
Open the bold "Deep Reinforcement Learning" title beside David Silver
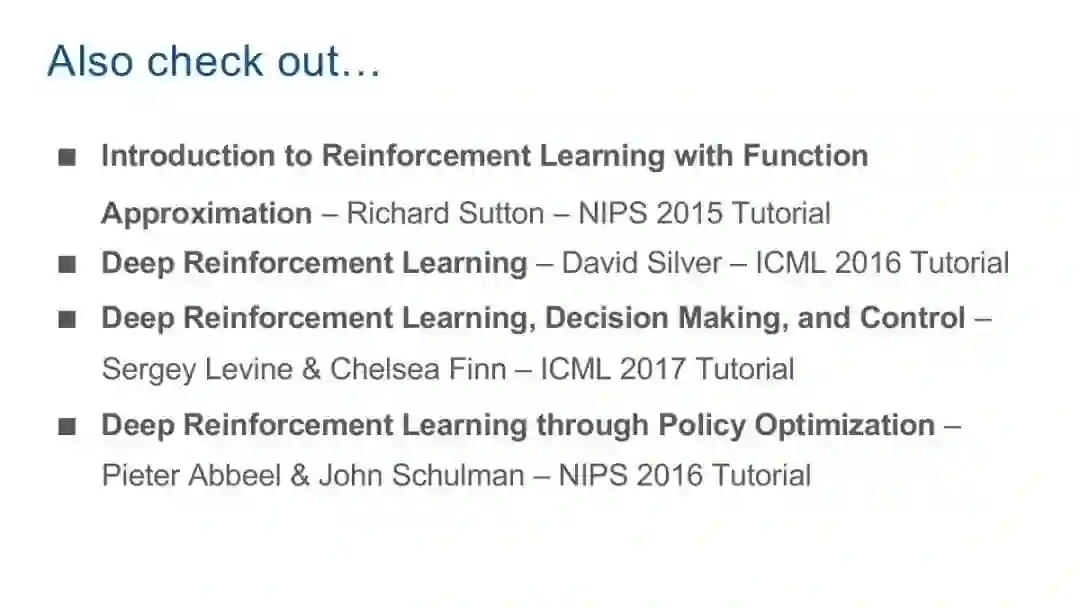[x=314, y=263]
